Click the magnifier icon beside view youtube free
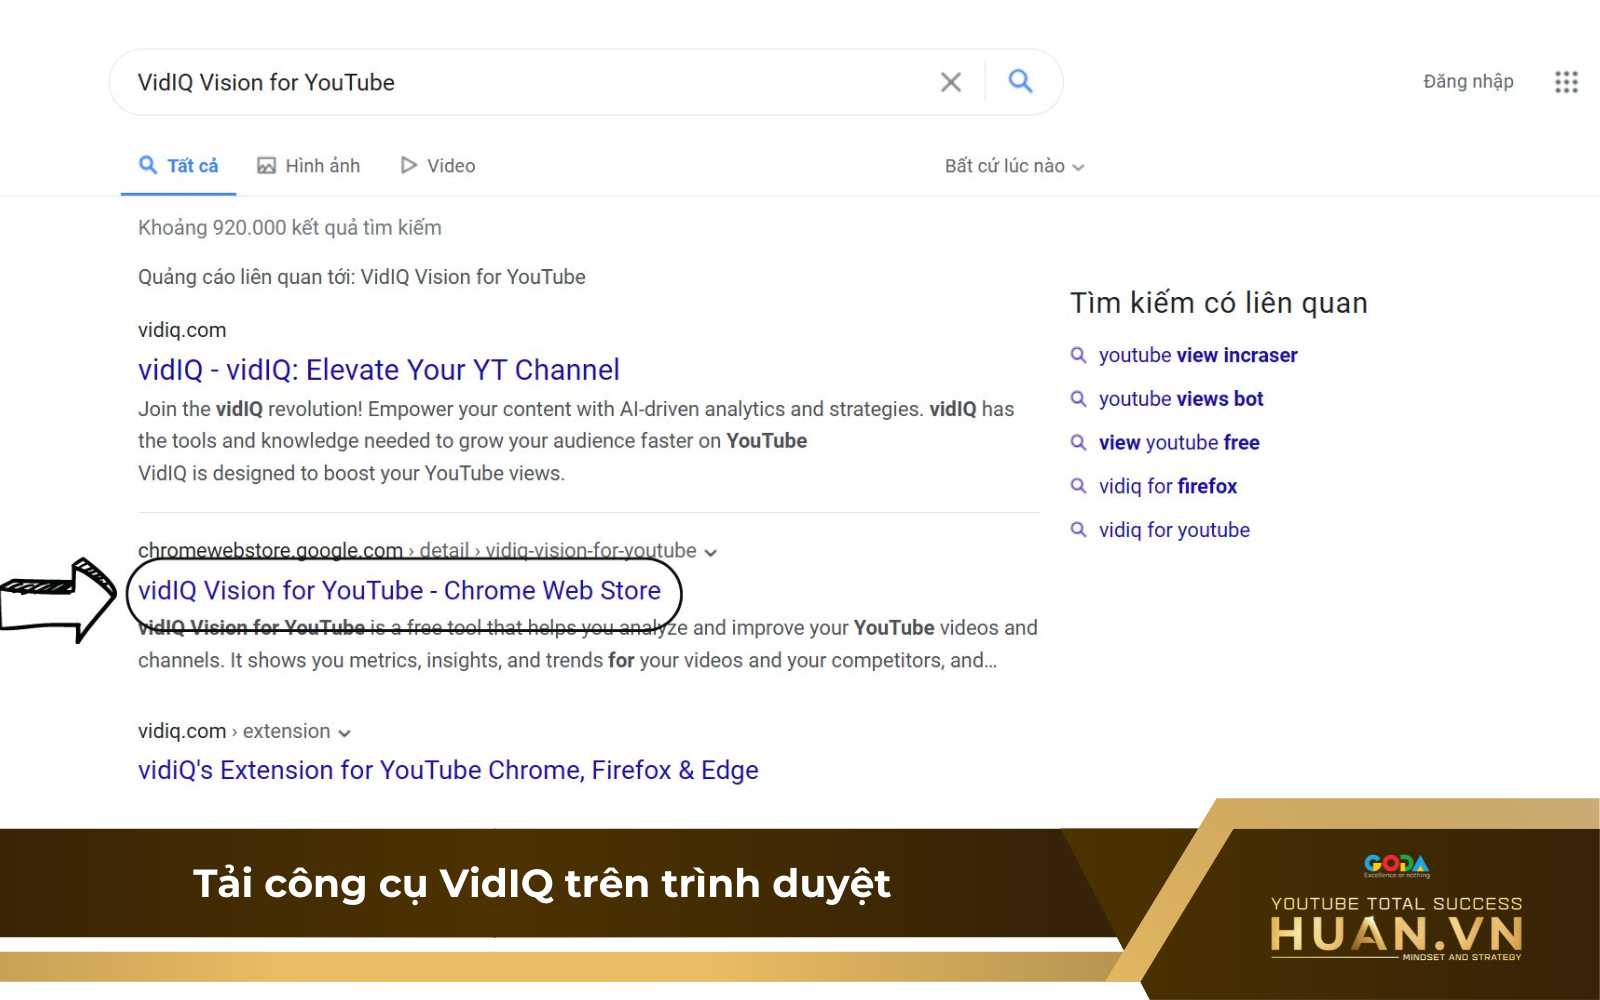This screenshot has width=1600, height=1000. coord(1078,442)
